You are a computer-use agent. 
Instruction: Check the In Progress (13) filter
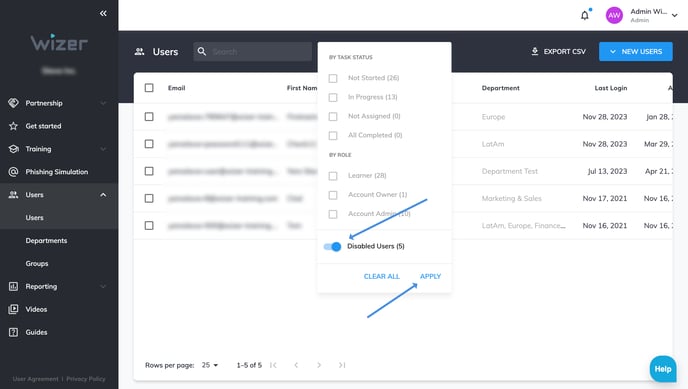[x=333, y=97]
